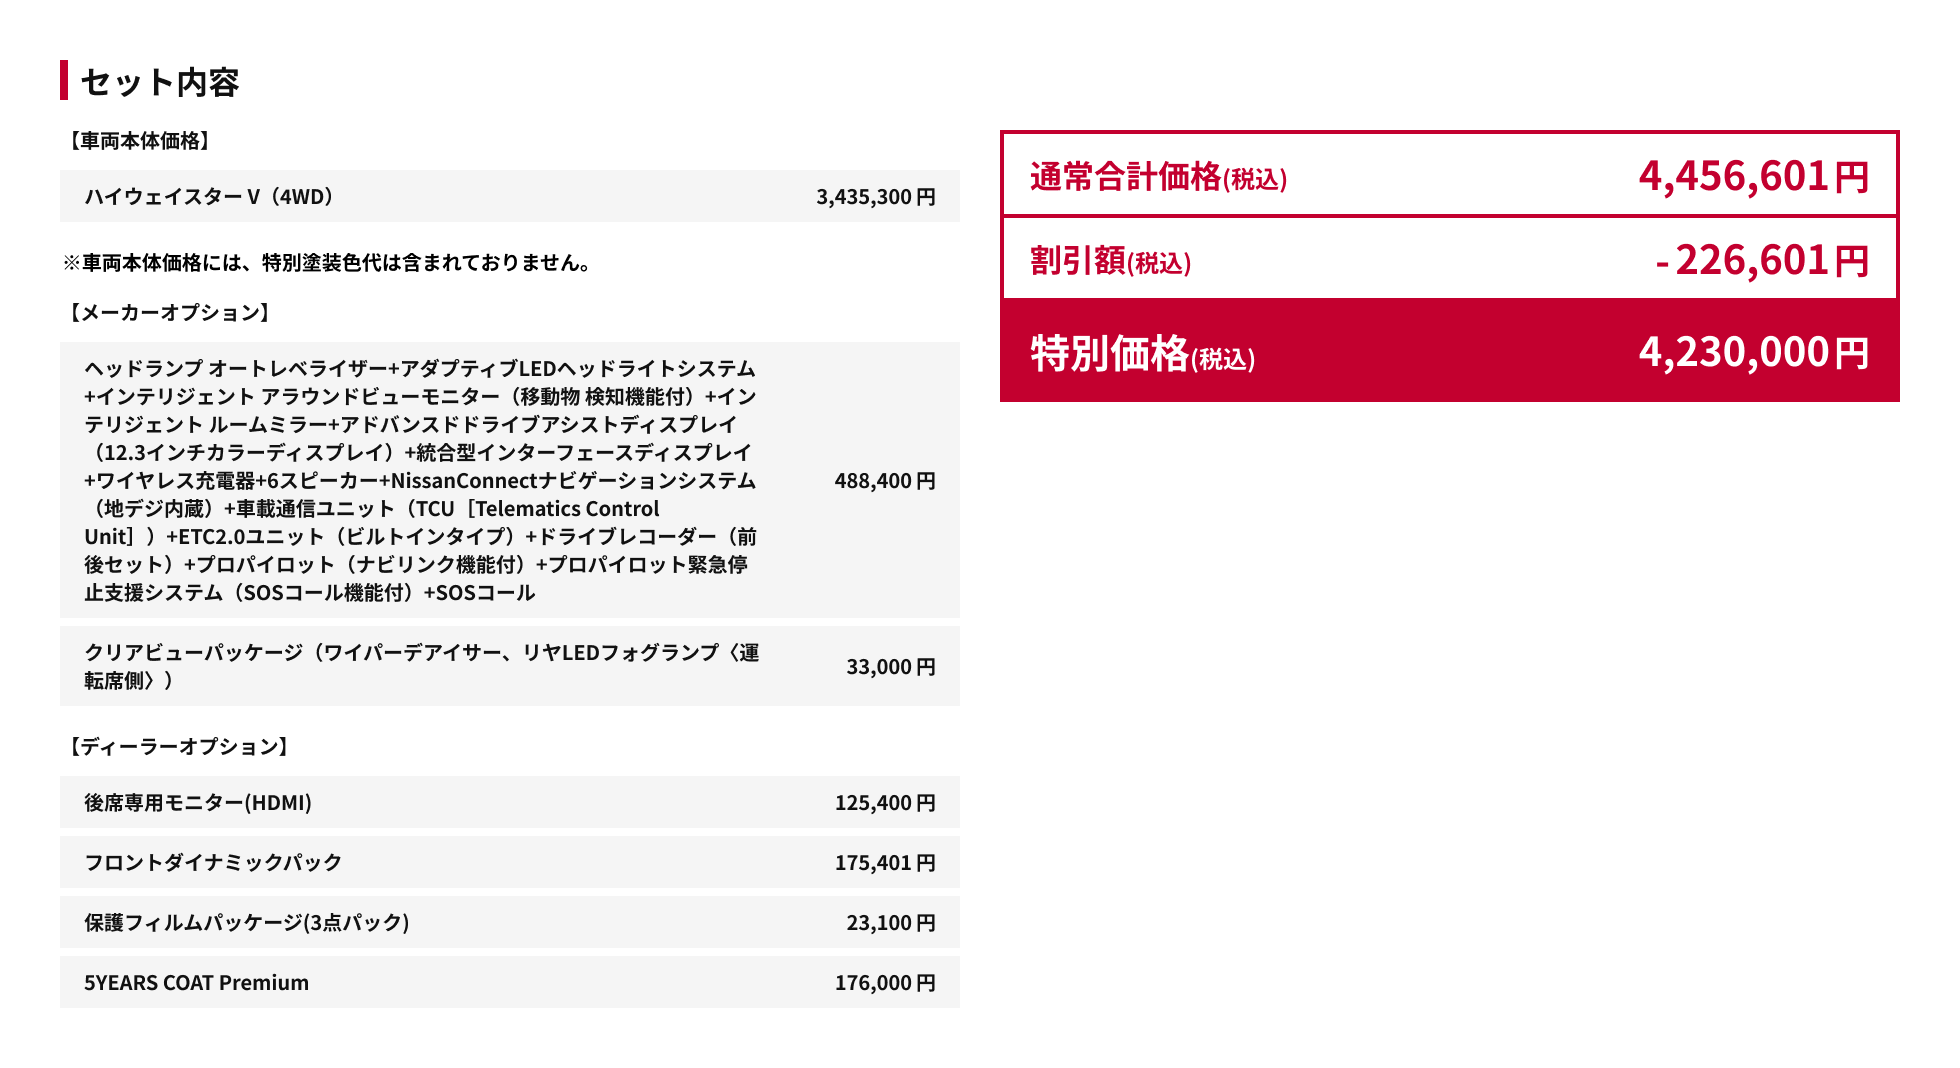Click the 通常合計価格 4,456,601円 box
The height and width of the screenshot is (1068, 1960).
click(1449, 176)
